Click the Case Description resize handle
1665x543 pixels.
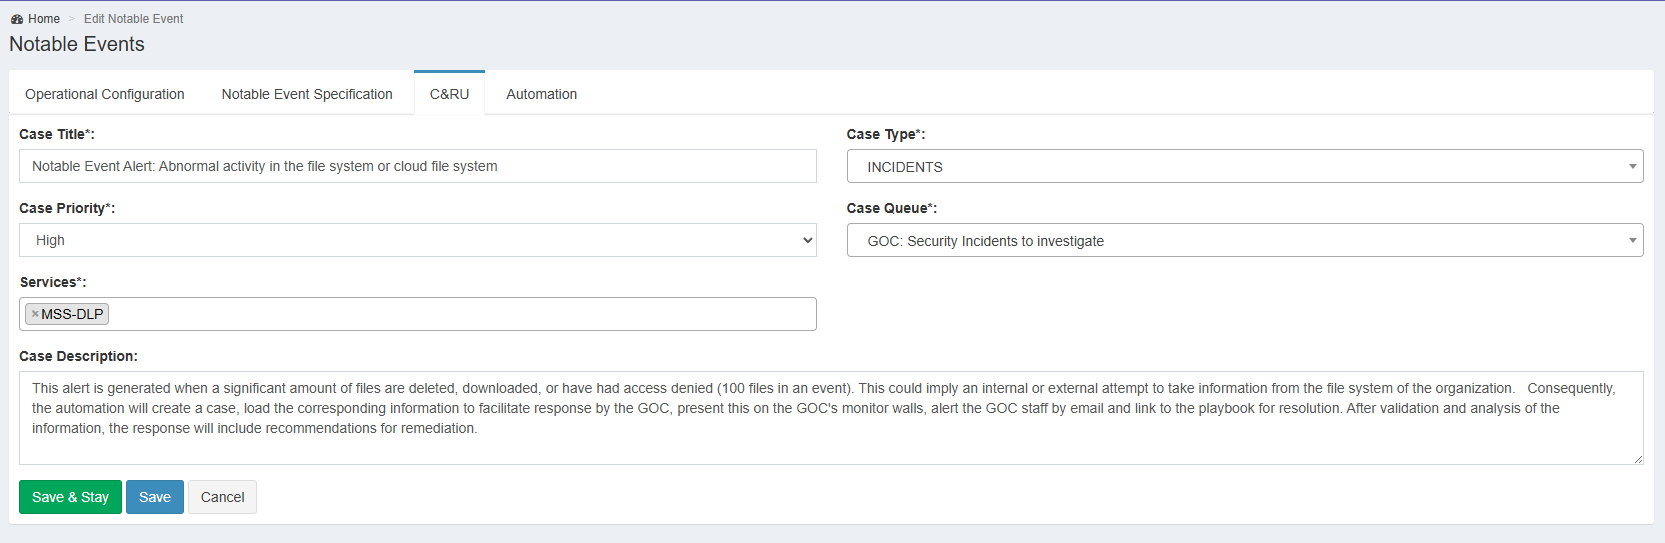[x=1637, y=459]
